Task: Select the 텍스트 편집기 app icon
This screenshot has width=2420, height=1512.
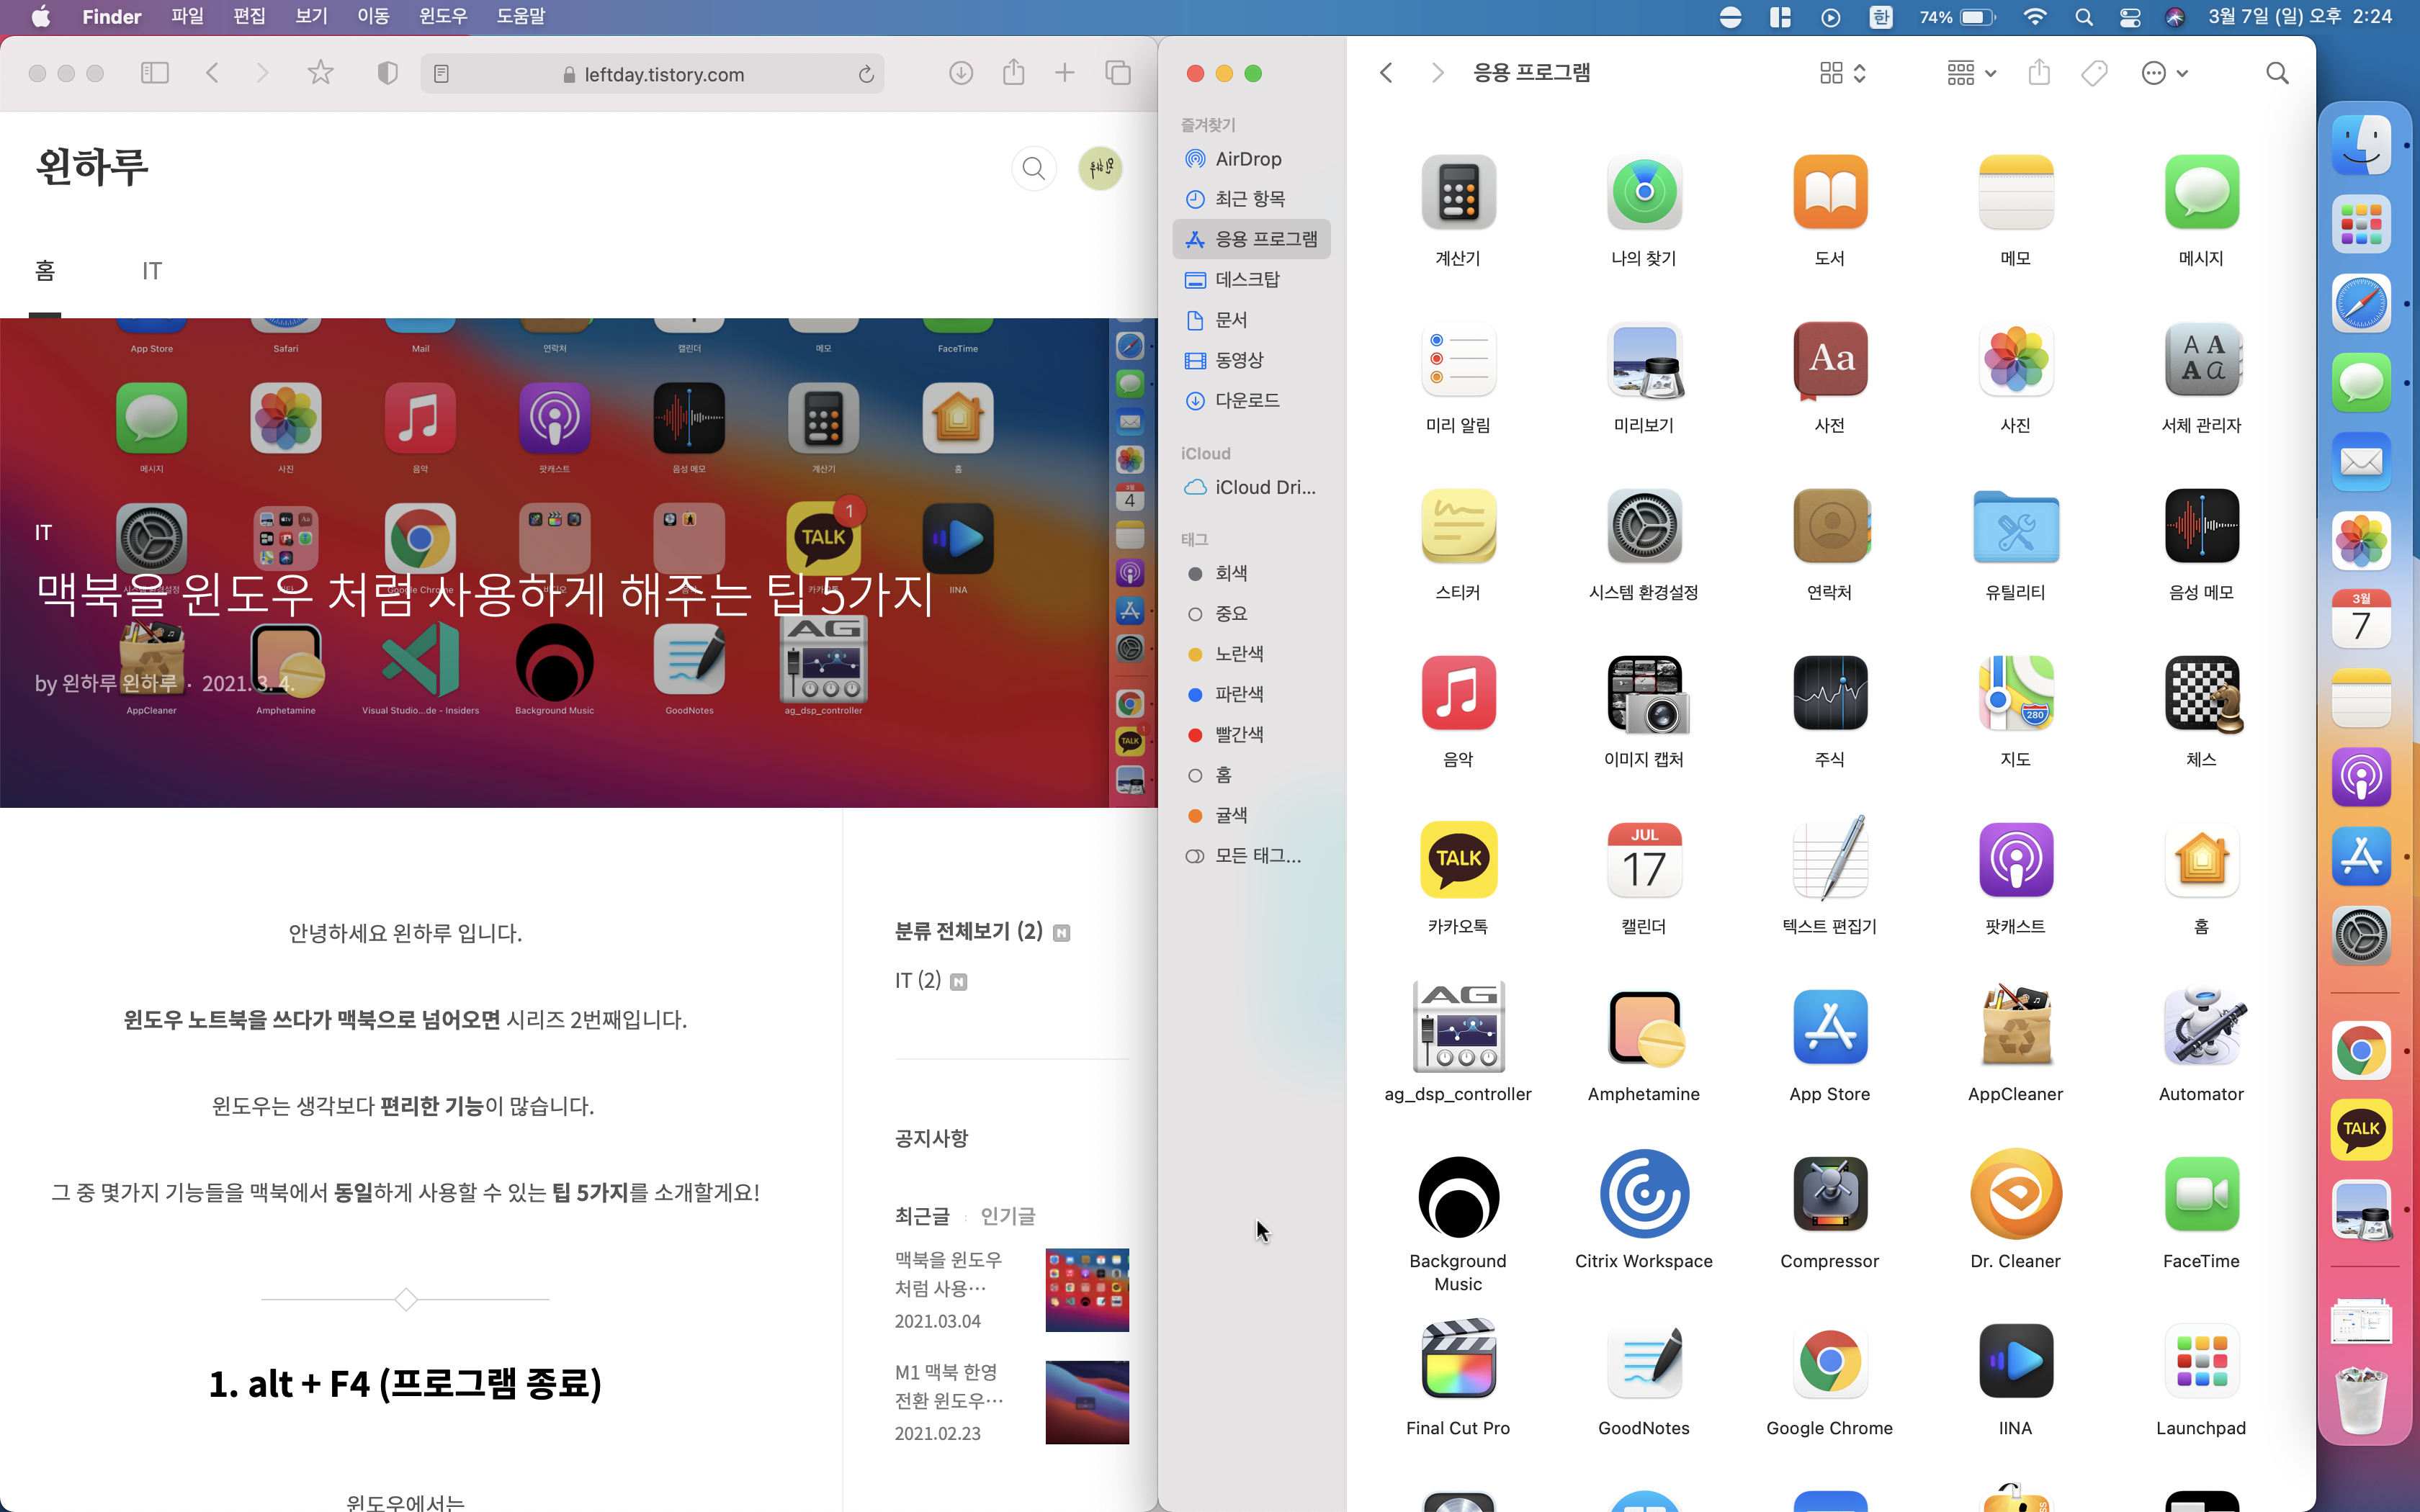Action: click(x=1830, y=858)
